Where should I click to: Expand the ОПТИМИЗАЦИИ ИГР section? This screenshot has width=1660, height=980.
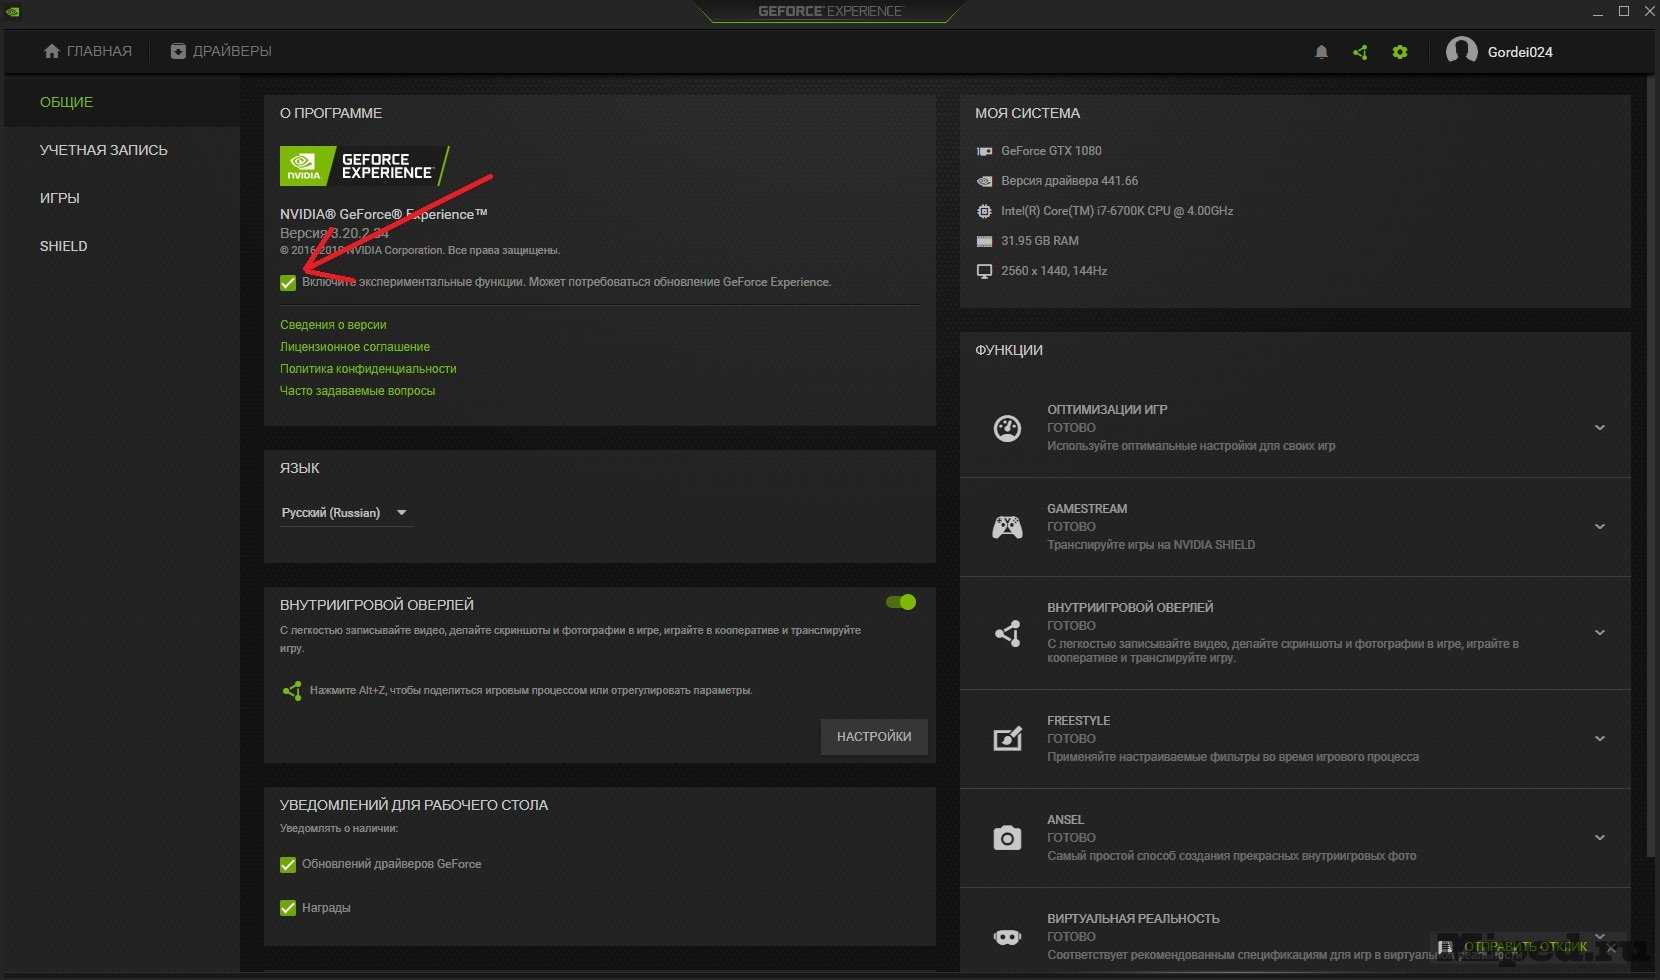click(1599, 428)
